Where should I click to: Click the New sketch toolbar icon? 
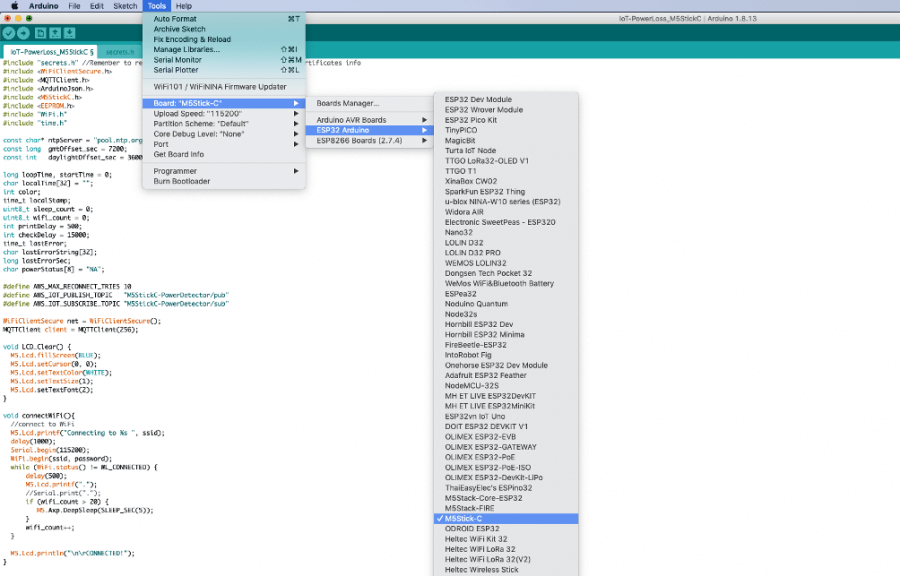[x=40, y=33]
